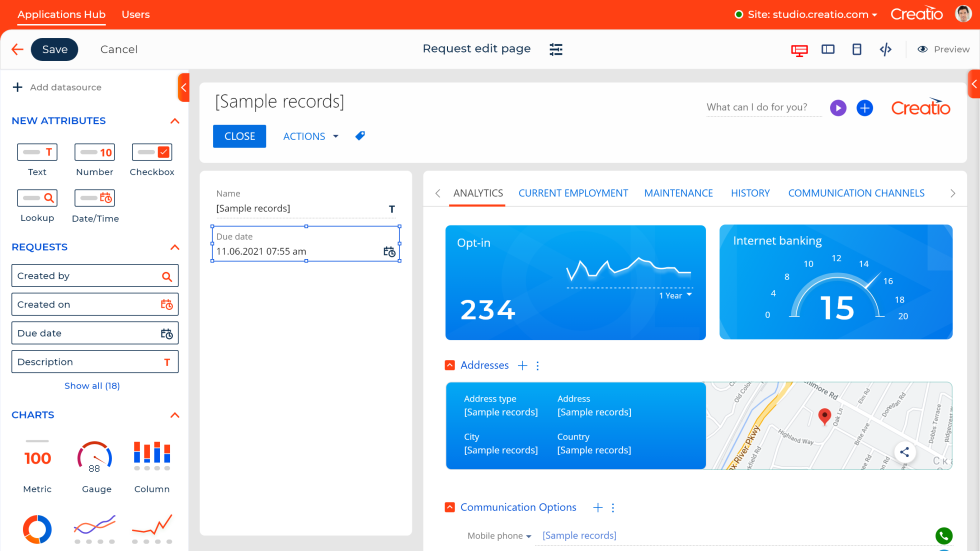Click the purple run command button
980x551 pixels.
(838, 108)
